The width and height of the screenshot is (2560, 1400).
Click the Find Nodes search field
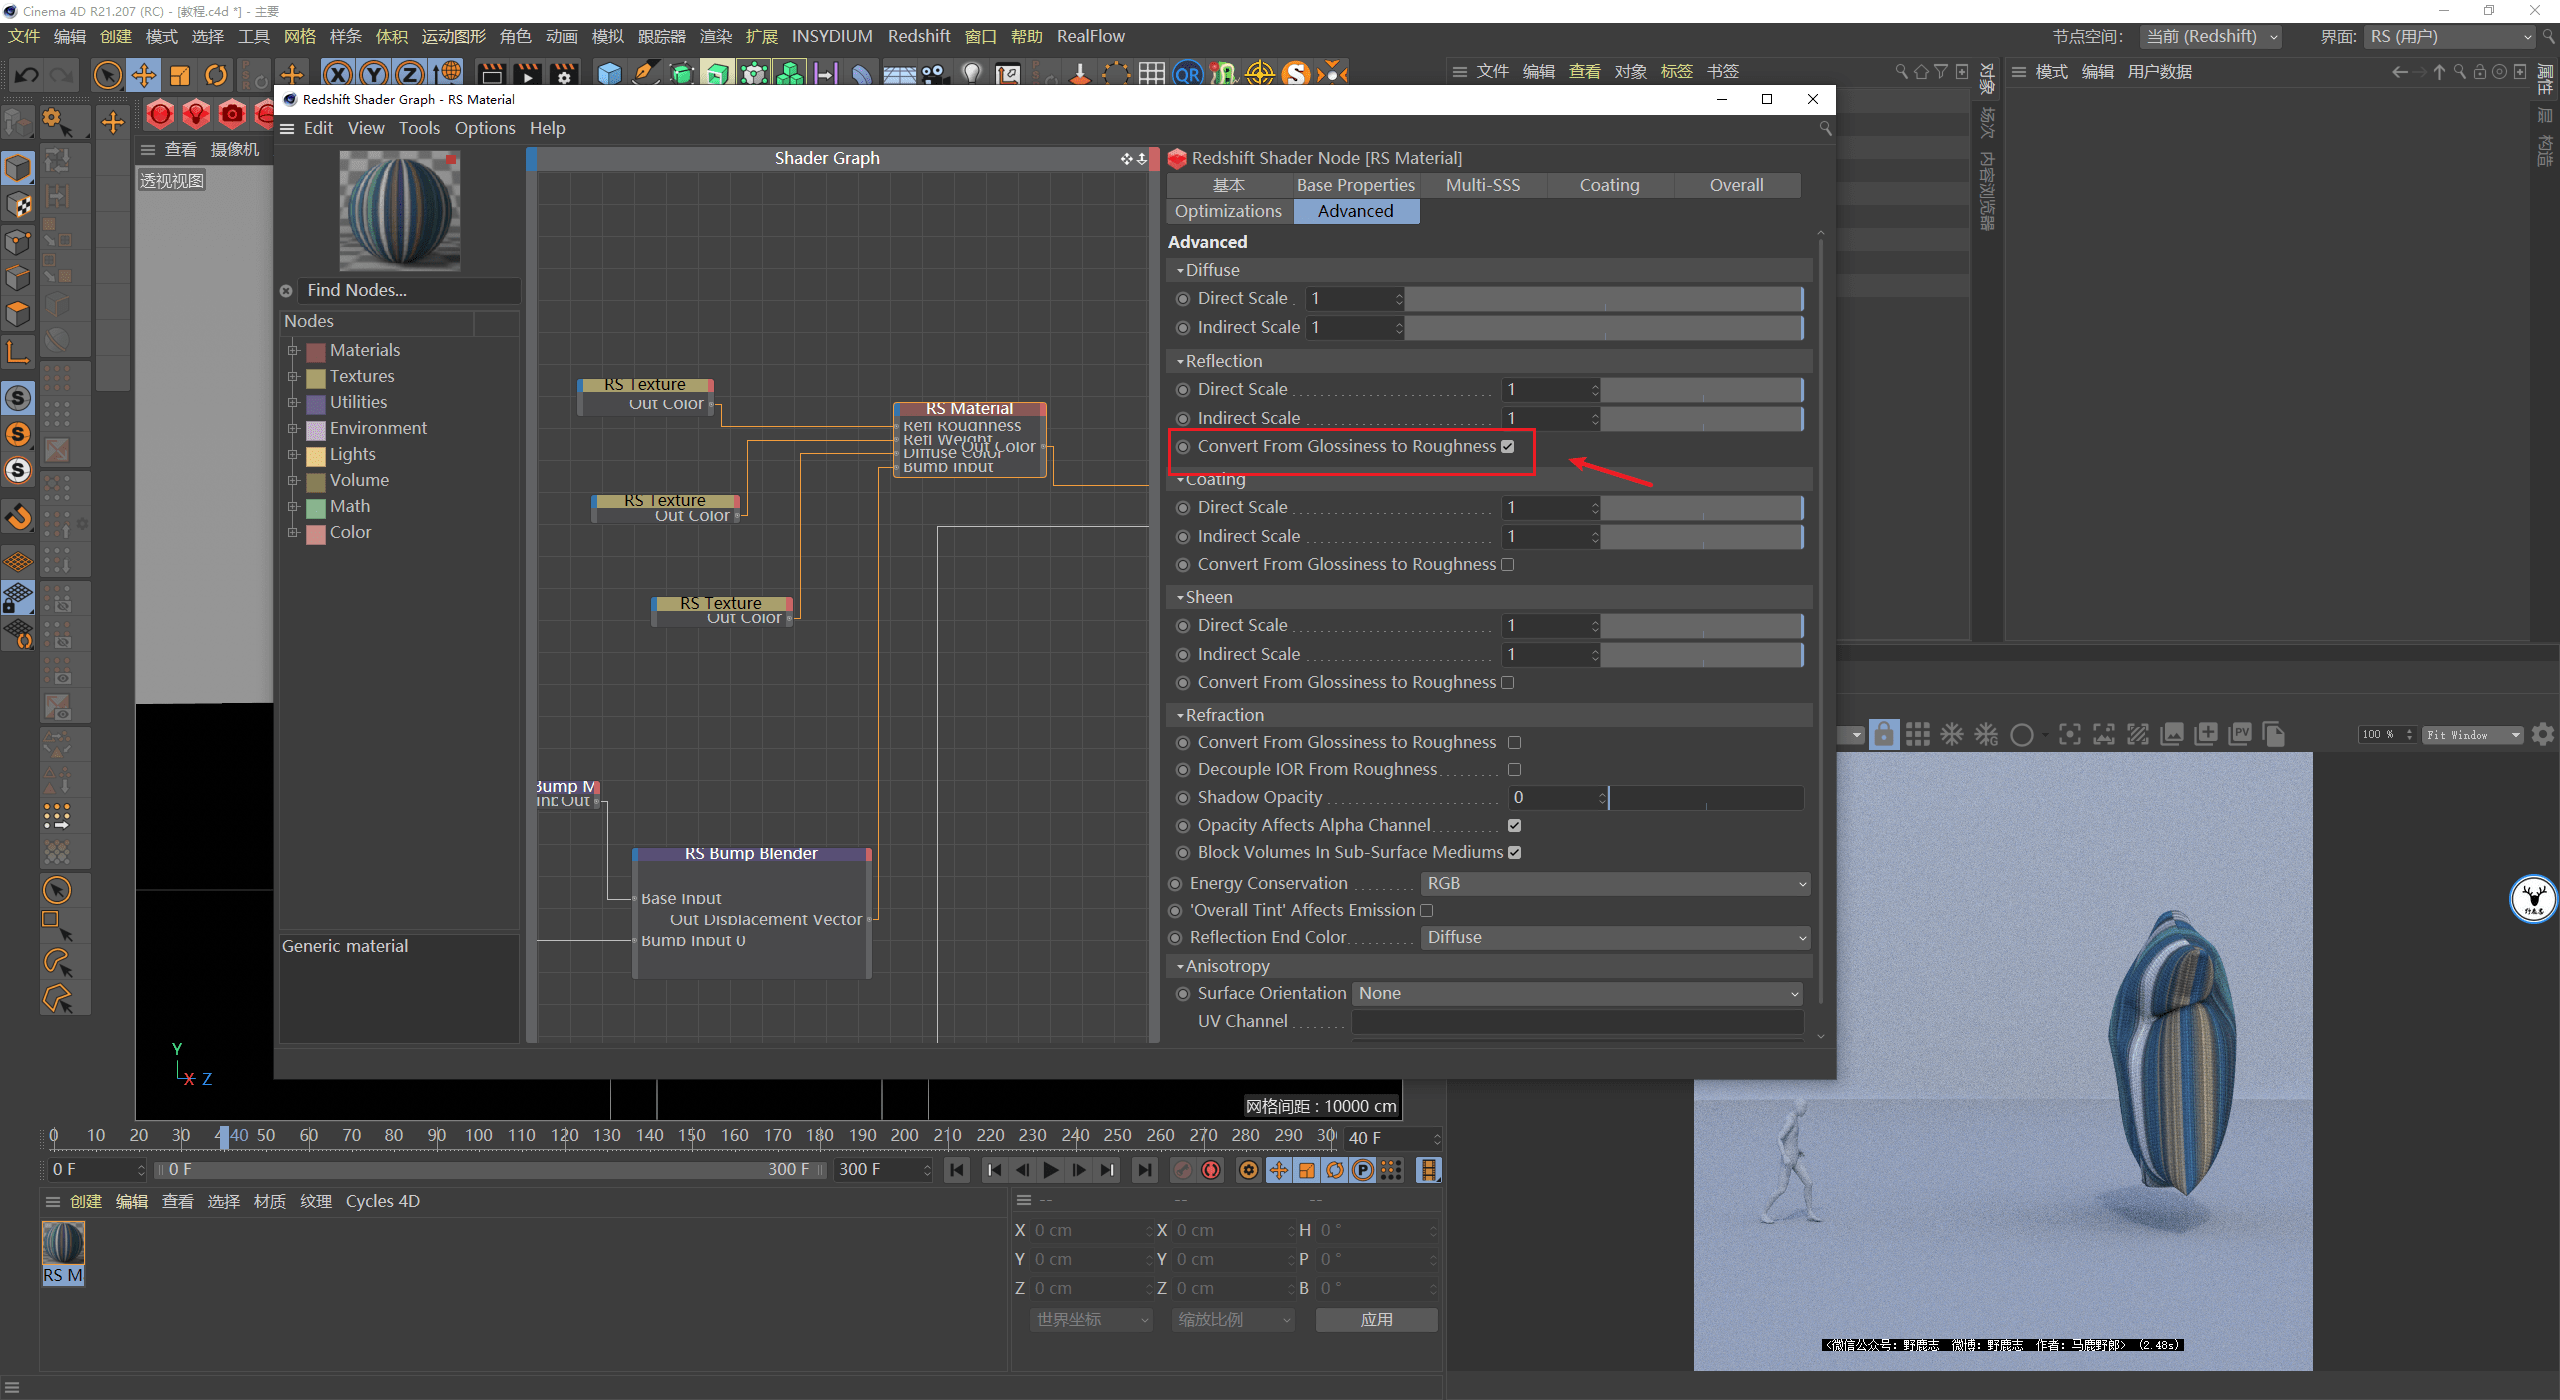pyautogui.click(x=408, y=291)
